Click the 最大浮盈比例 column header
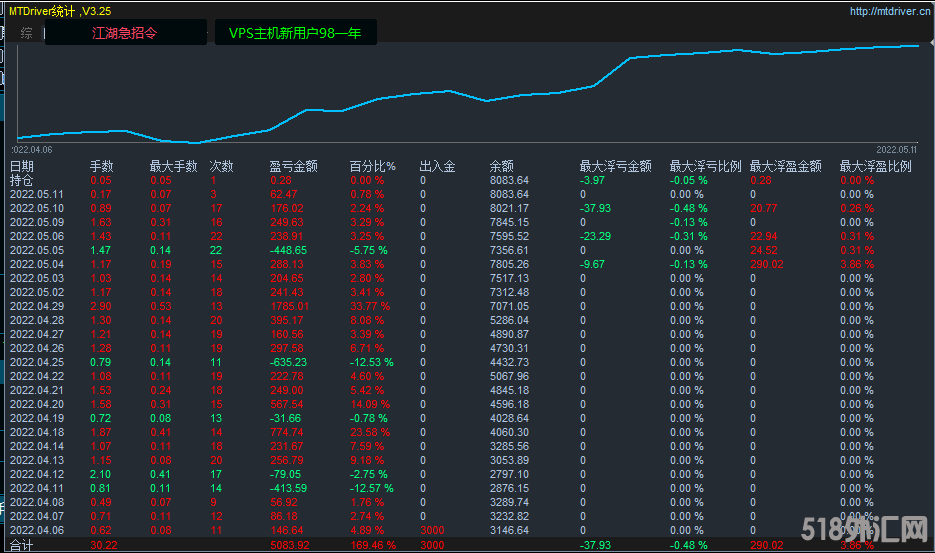The image size is (935, 553). coord(876,167)
